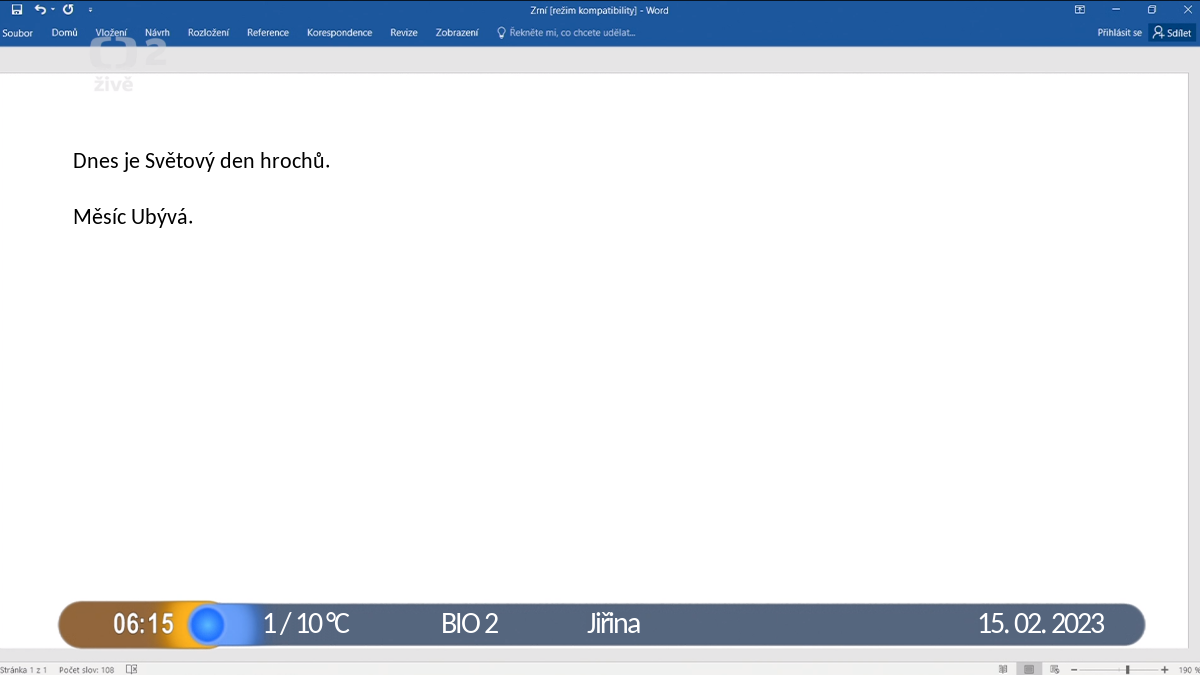This screenshot has width=1200, height=675.
Task: Switch to the Reference ribbon tab
Action: 268,33
